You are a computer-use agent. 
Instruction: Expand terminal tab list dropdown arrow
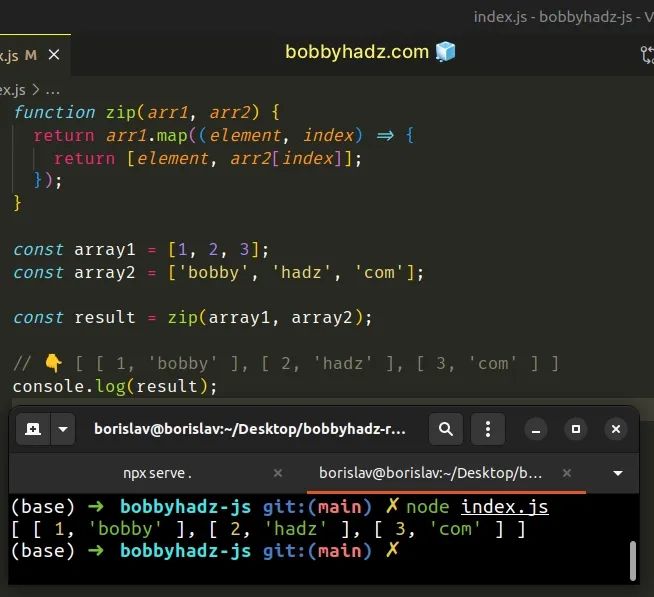(x=618, y=473)
